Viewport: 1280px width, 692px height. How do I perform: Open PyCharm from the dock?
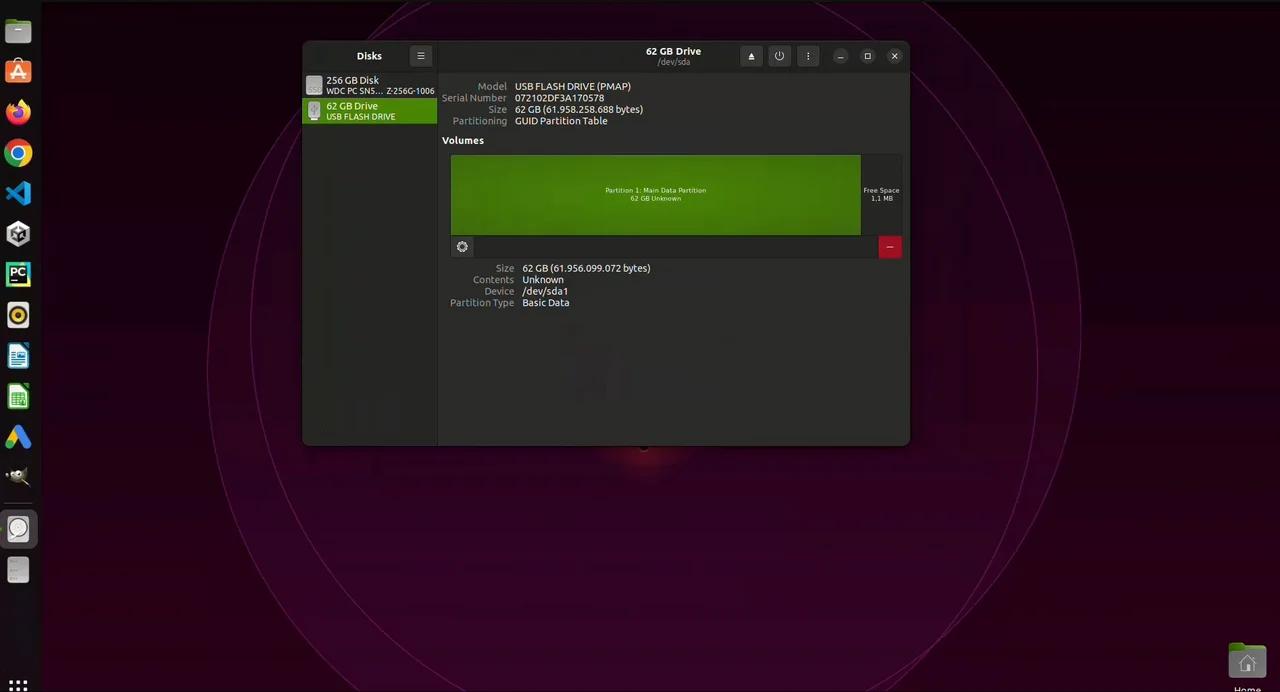(18, 273)
